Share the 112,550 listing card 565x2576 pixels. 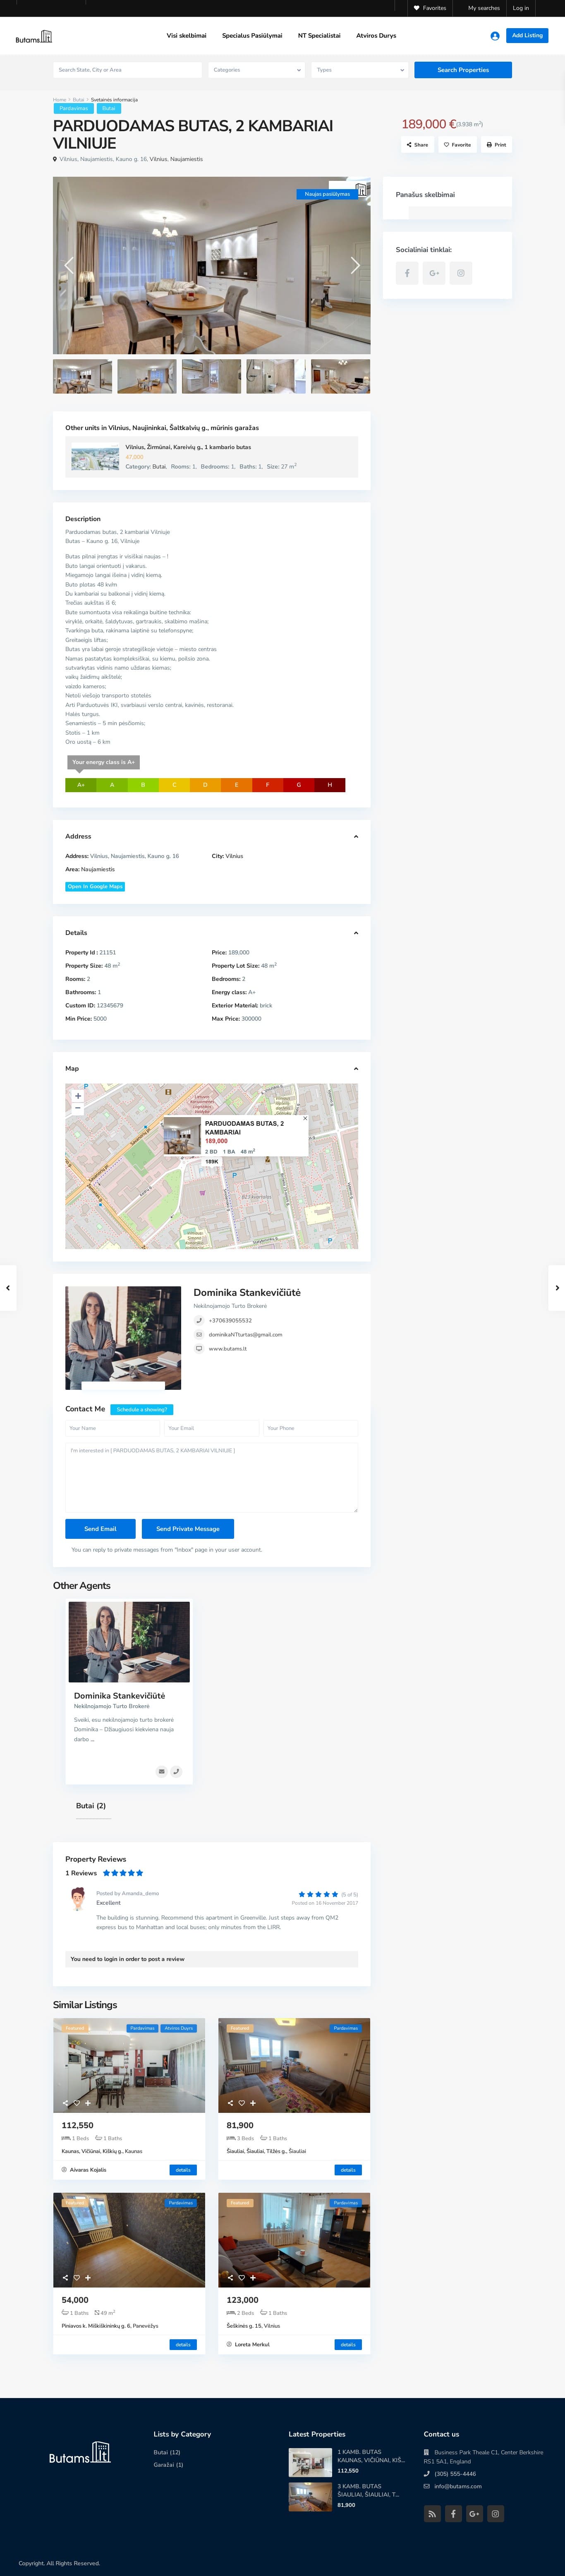66,2103
